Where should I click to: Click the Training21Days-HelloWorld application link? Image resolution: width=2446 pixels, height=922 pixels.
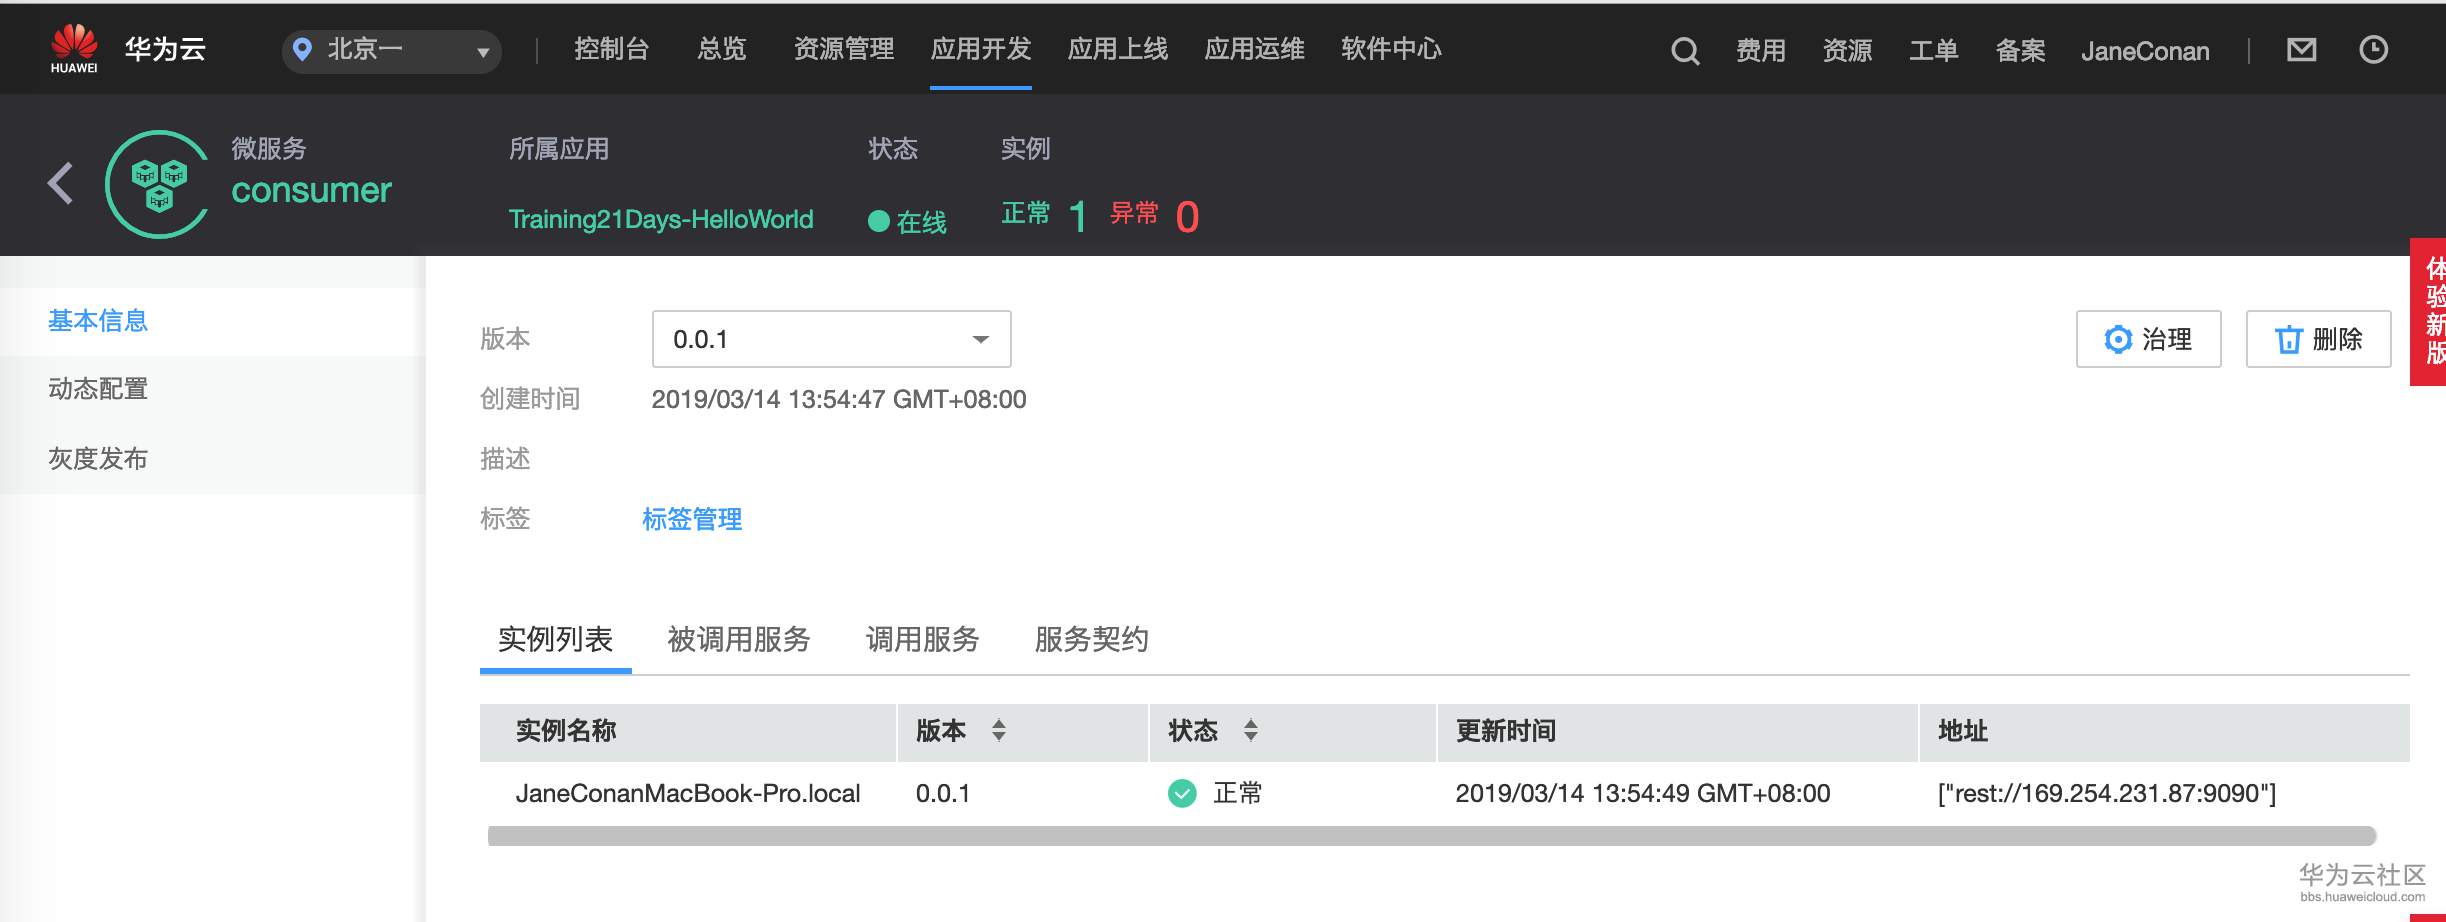pos(659,219)
